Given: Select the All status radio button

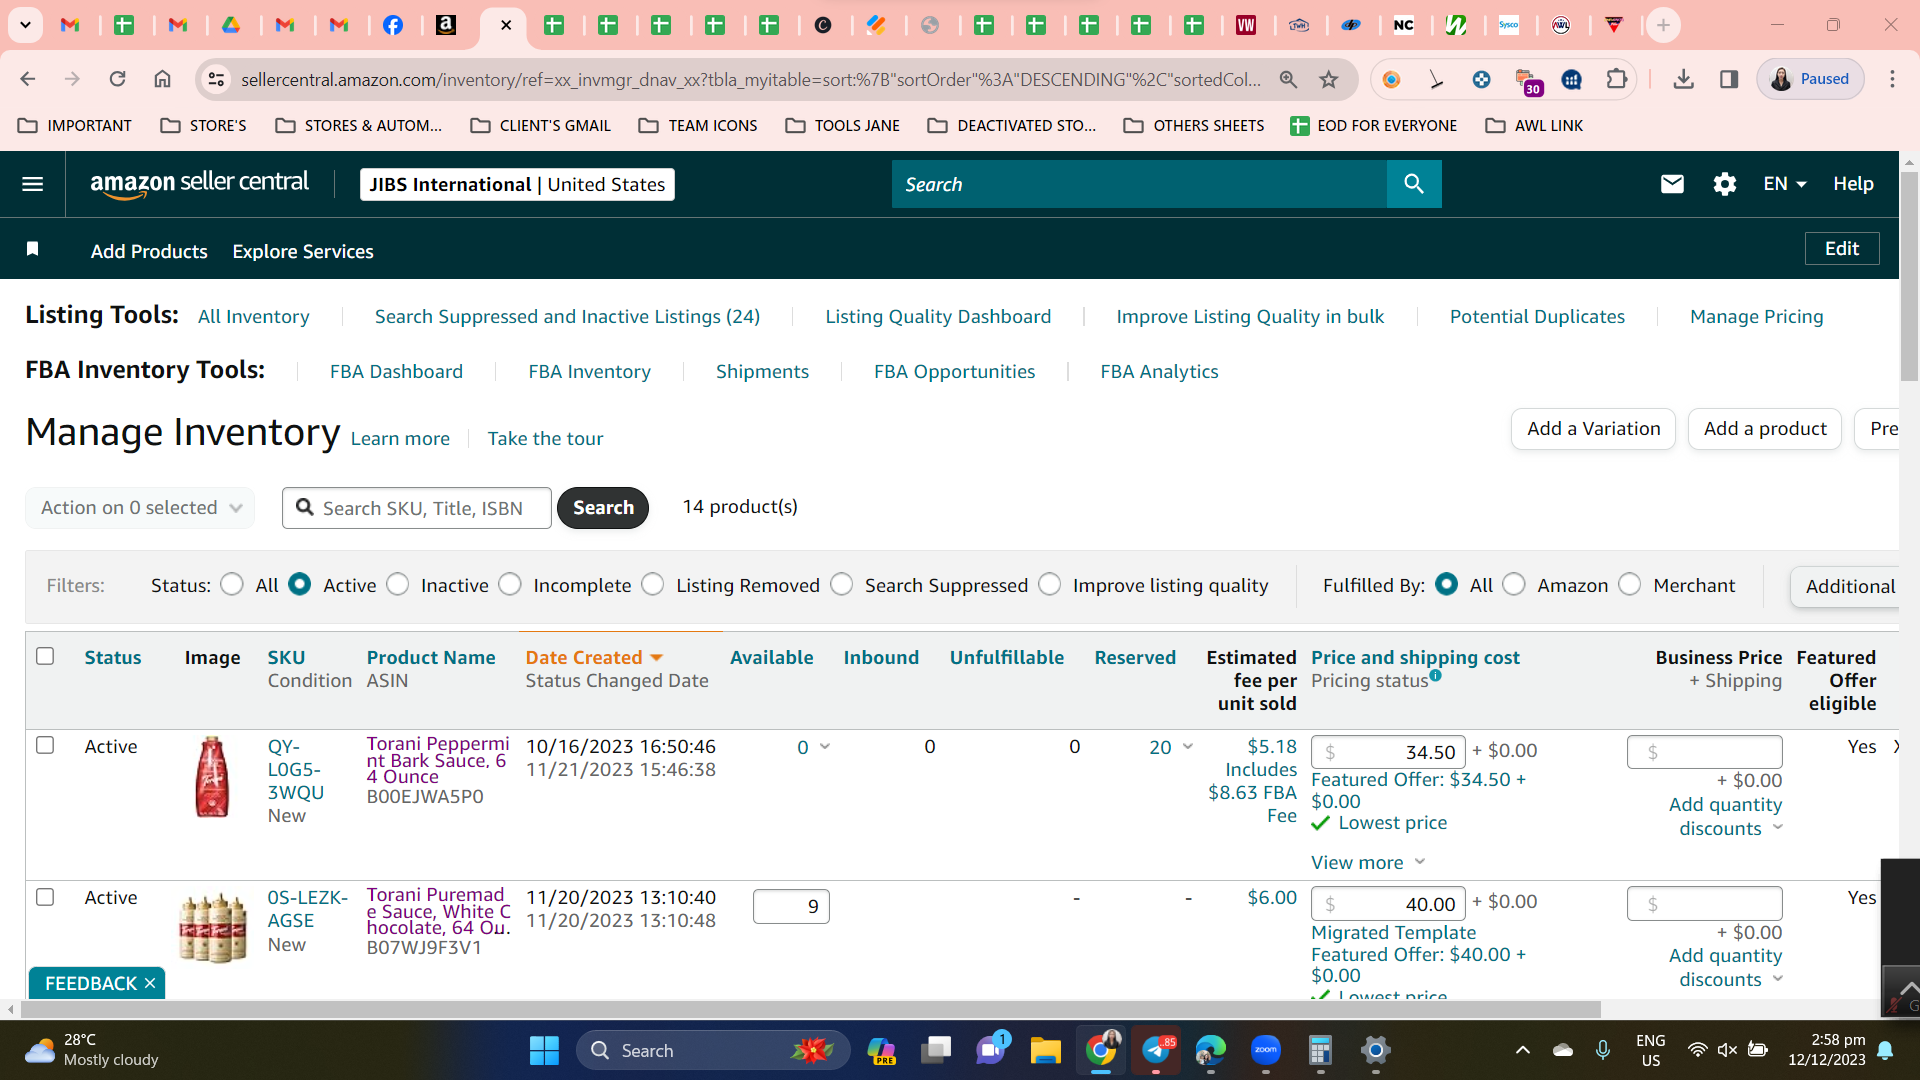Looking at the screenshot, I should tap(232, 584).
